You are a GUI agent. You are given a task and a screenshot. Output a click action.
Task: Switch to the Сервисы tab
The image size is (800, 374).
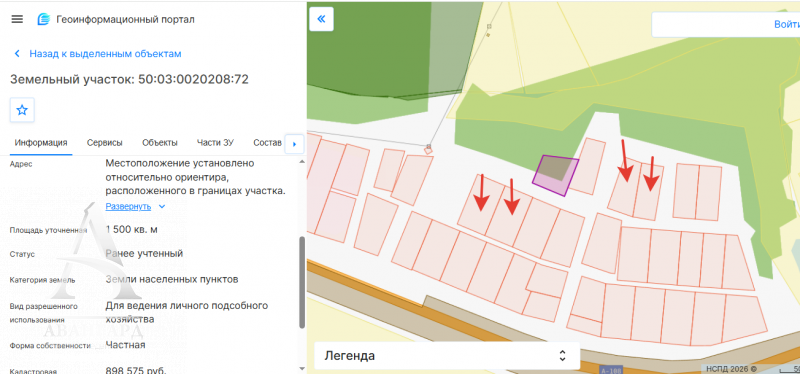105,142
